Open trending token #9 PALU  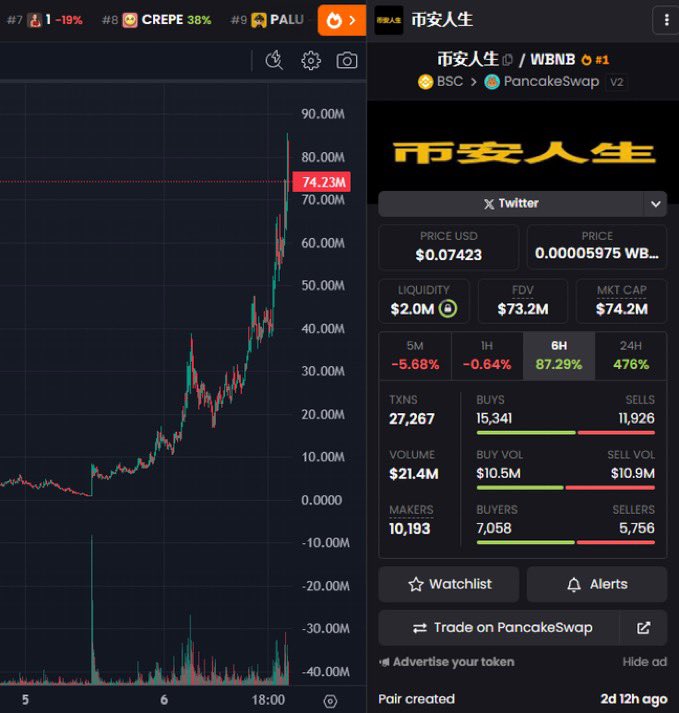point(267,20)
